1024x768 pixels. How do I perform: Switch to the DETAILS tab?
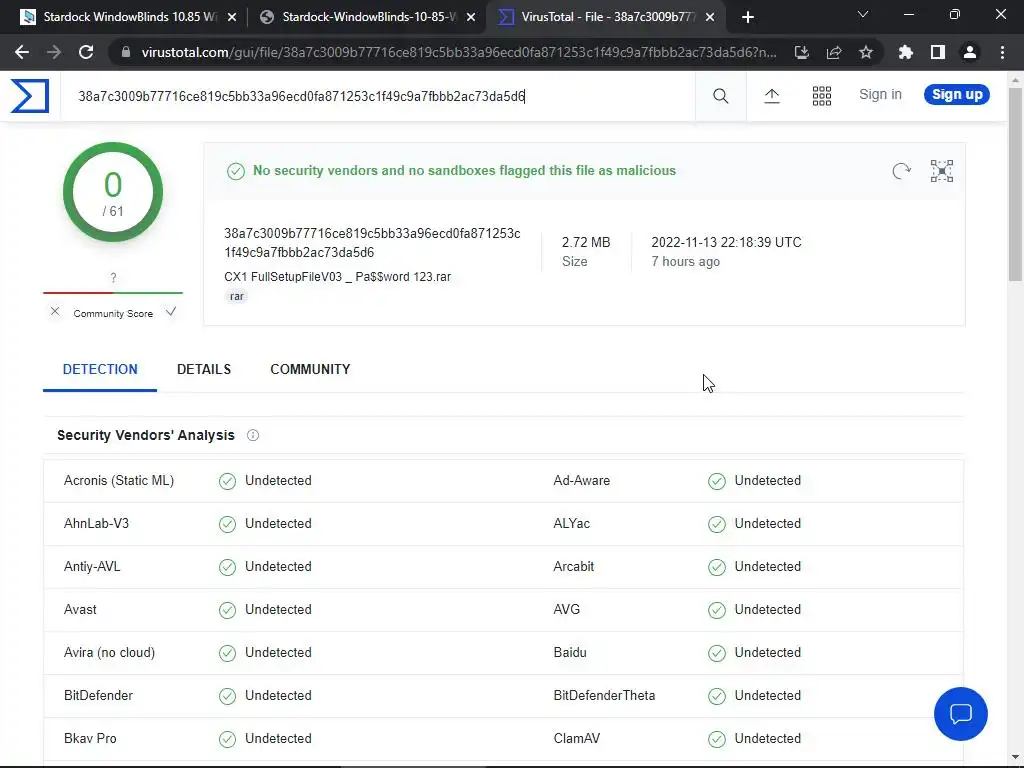[204, 370]
